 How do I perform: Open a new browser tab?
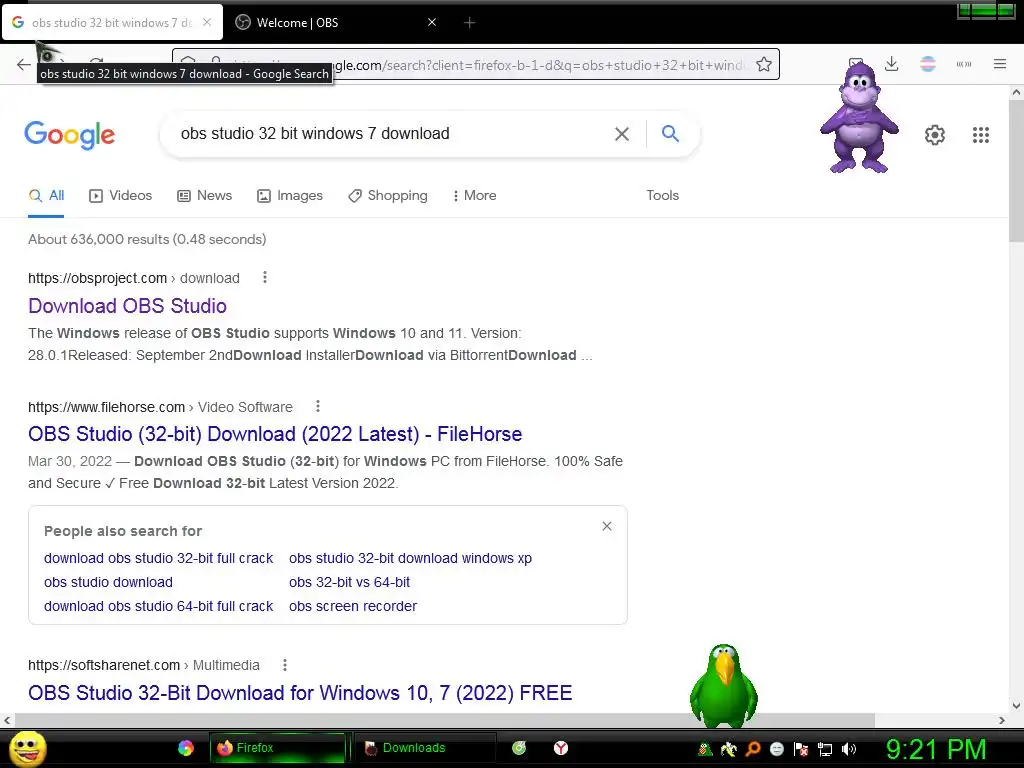tap(469, 22)
